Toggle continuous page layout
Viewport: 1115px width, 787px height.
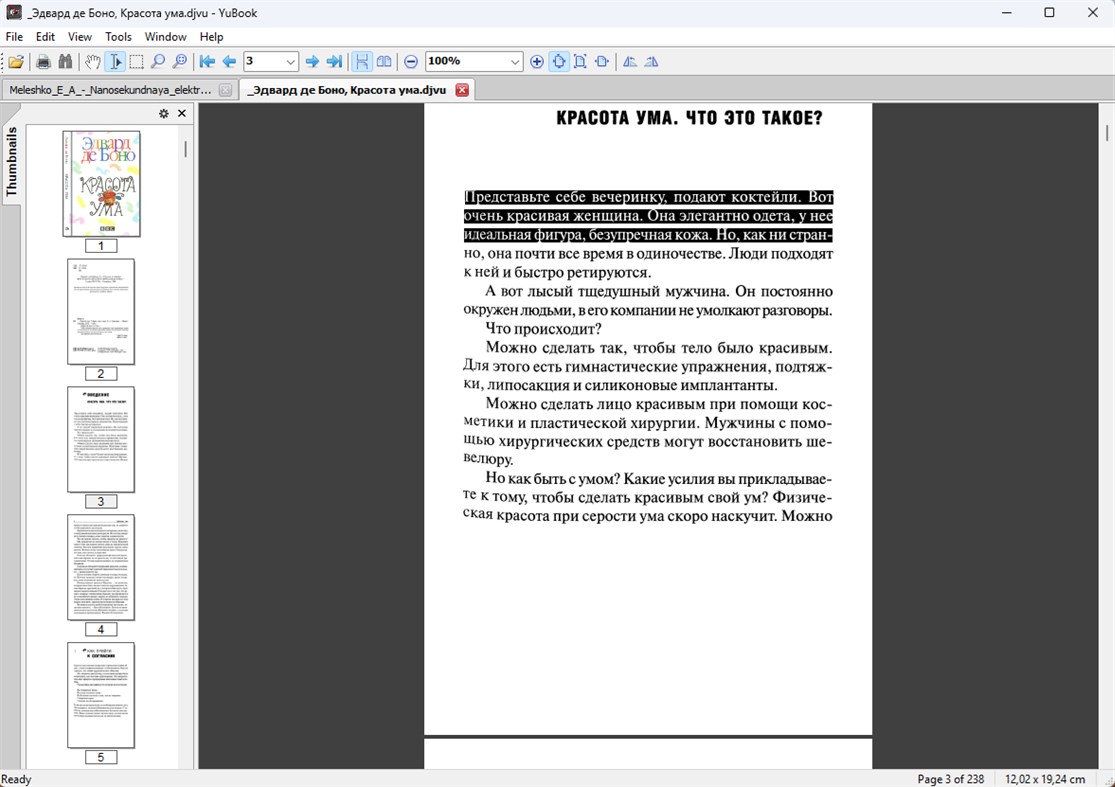pyautogui.click(x=362, y=62)
